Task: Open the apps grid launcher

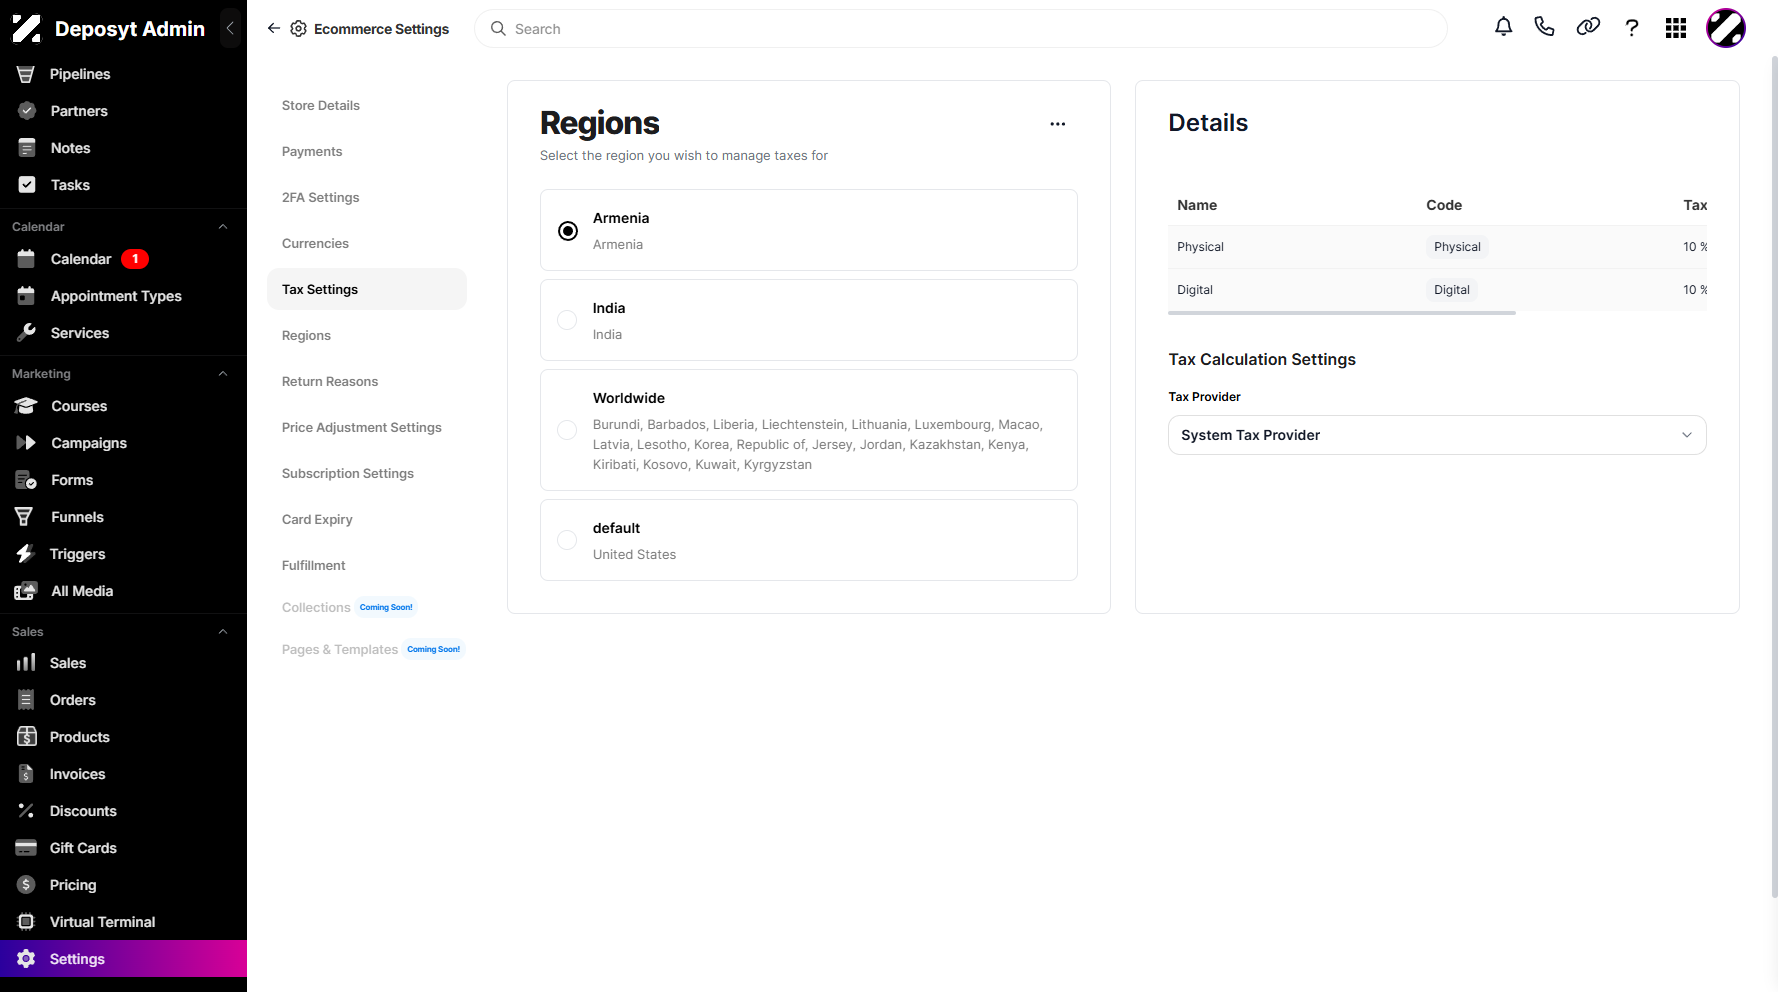Action: pyautogui.click(x=1676, y=28)
